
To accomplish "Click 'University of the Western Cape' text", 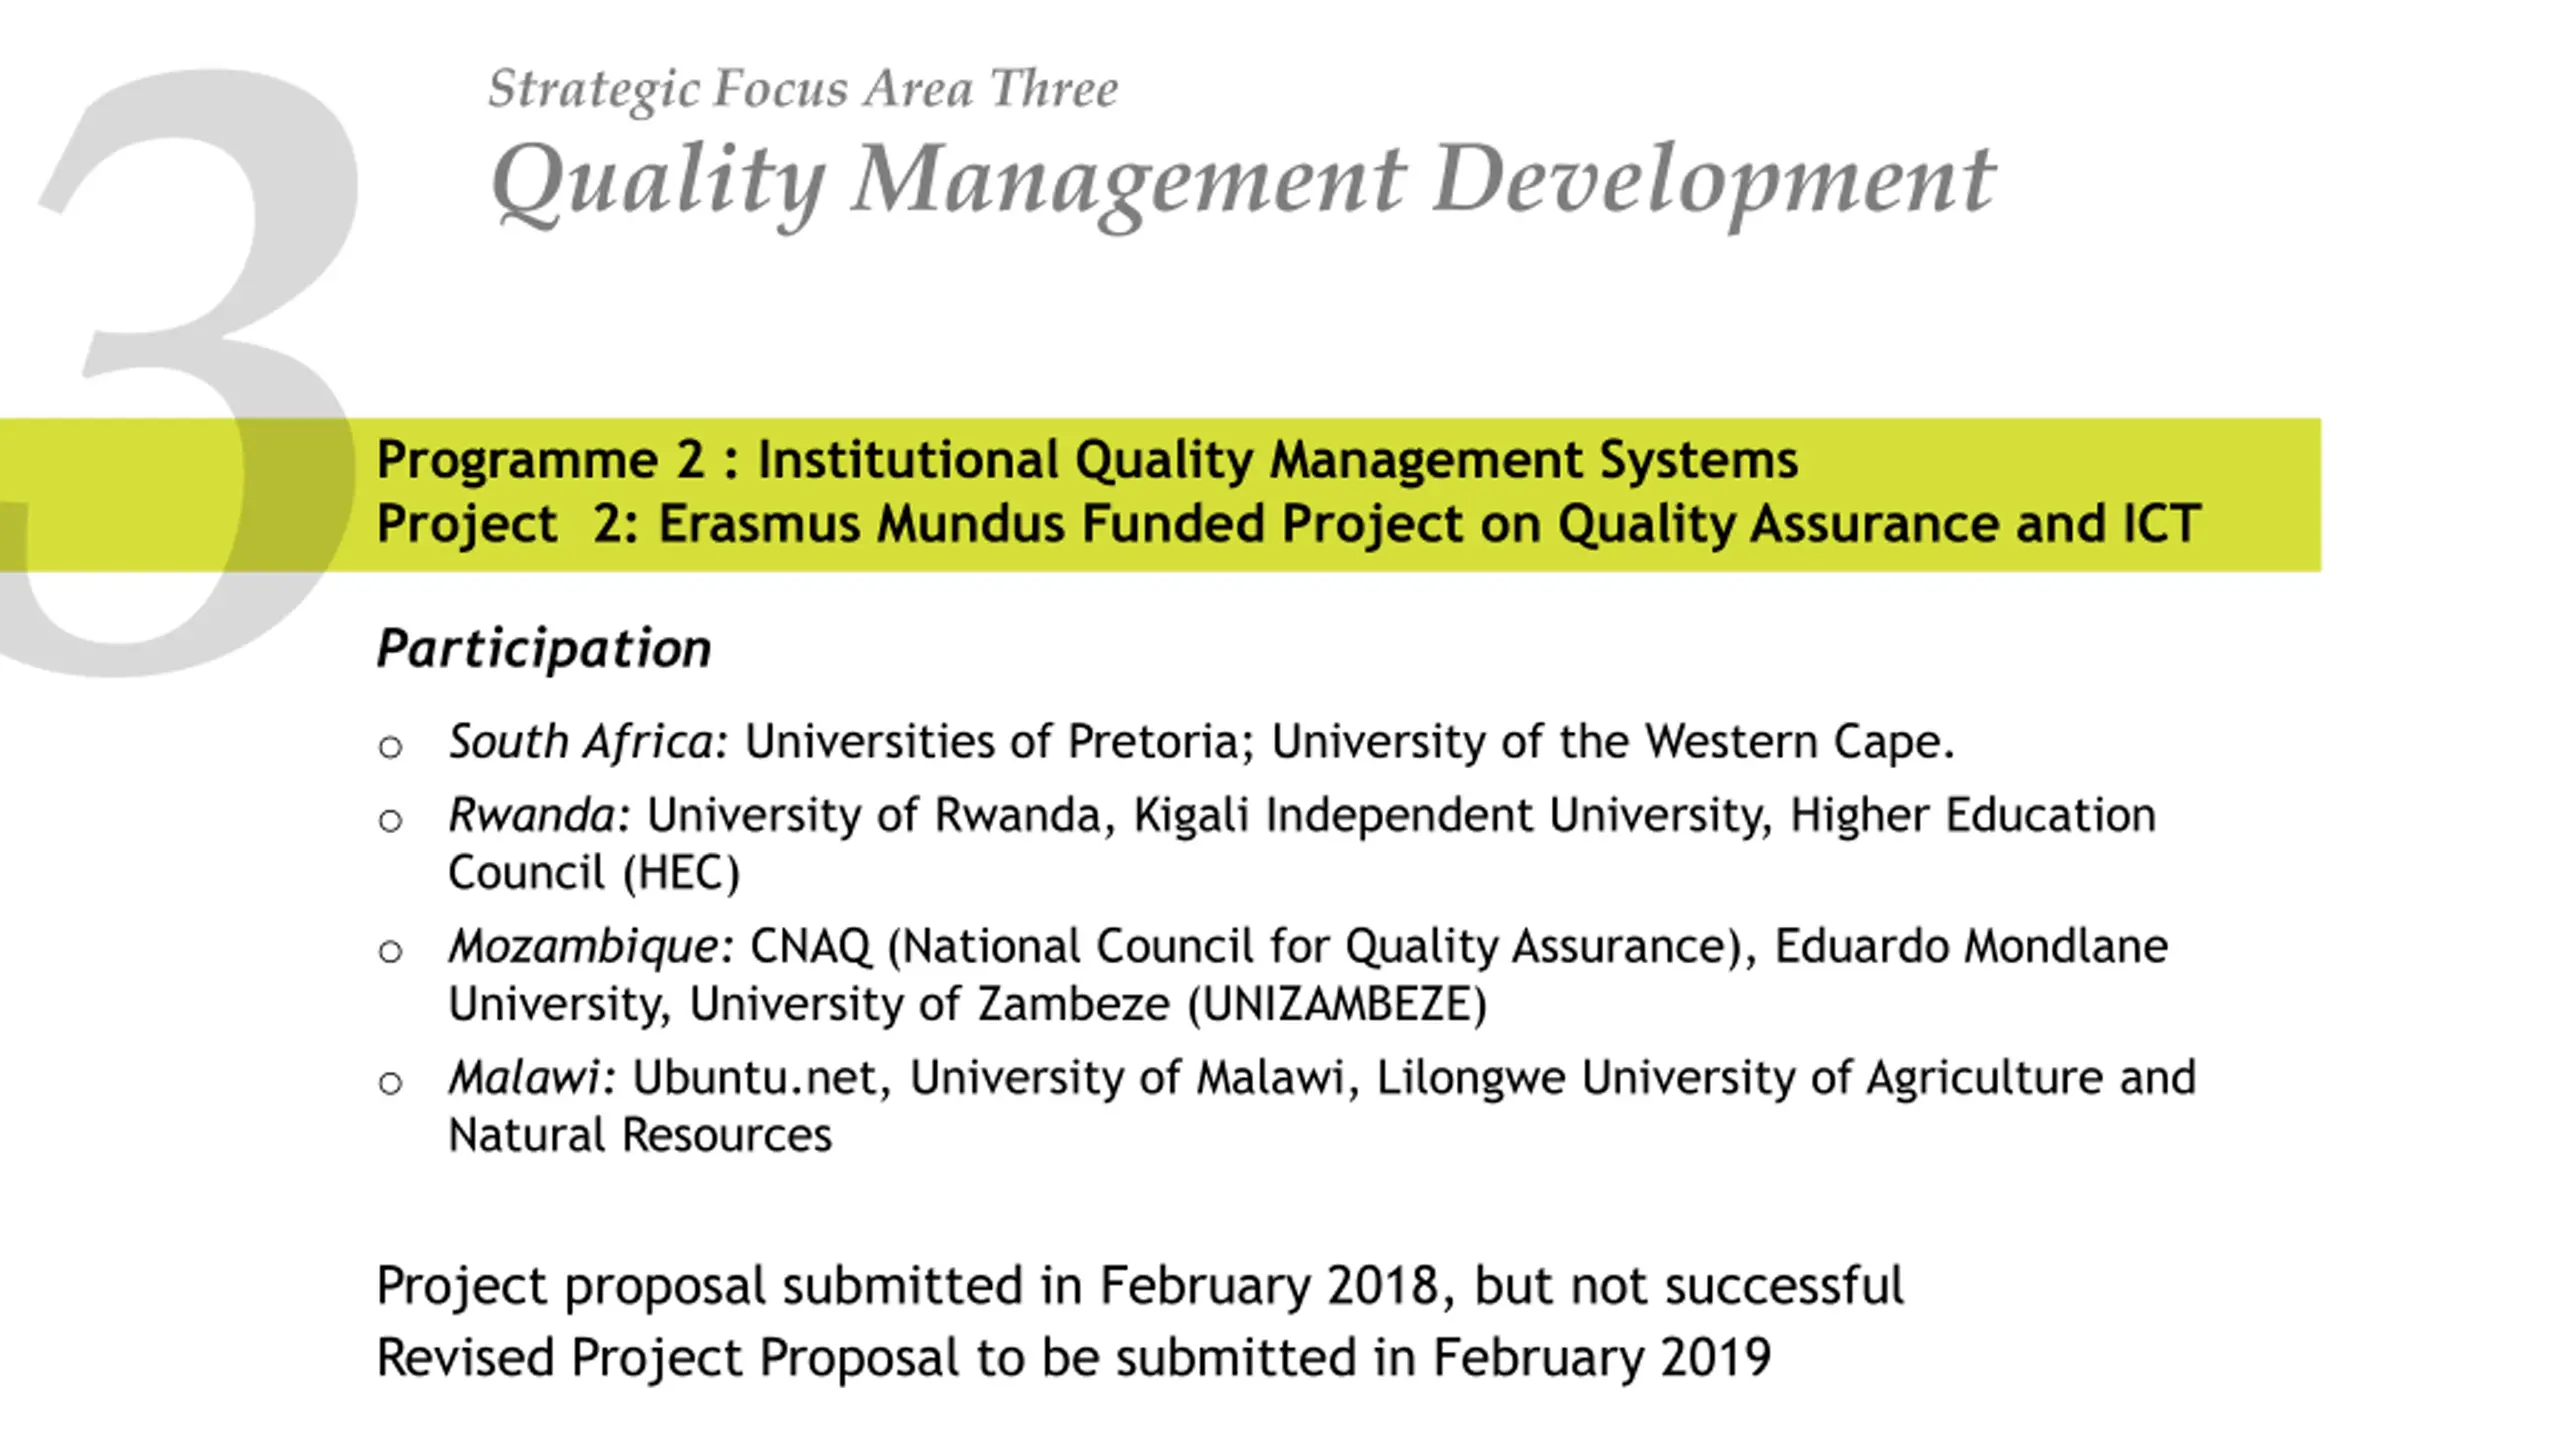I will click(1605, 742).
